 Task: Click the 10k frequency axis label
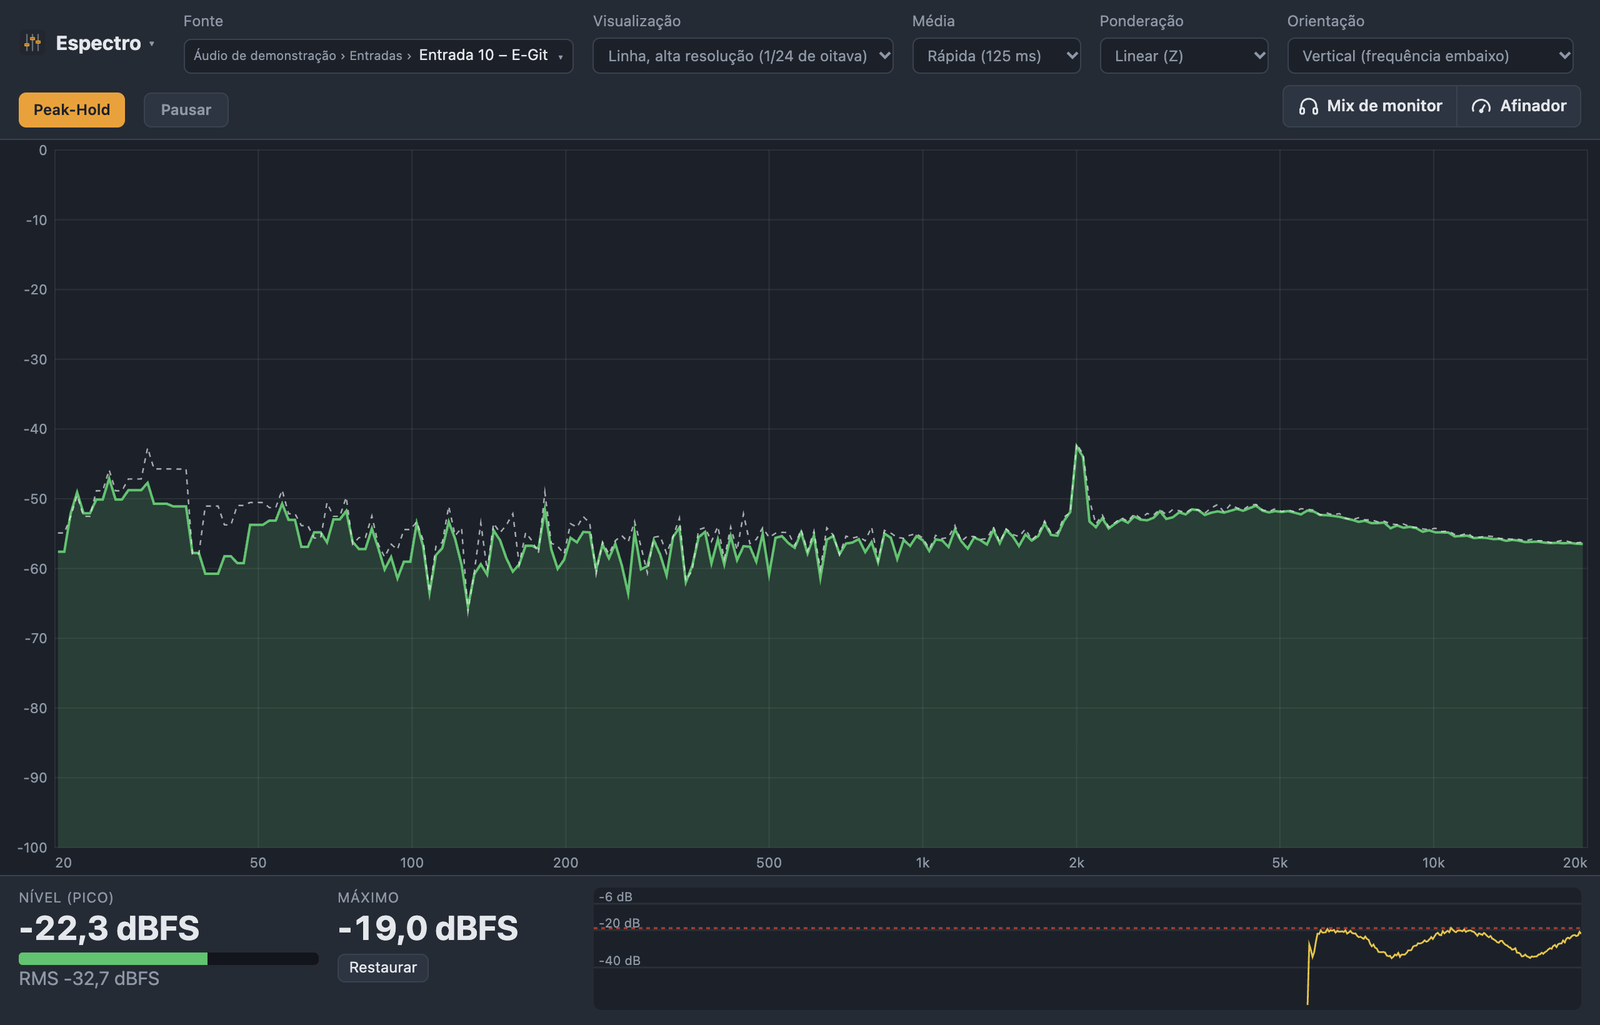click(x=1434, y=863)
